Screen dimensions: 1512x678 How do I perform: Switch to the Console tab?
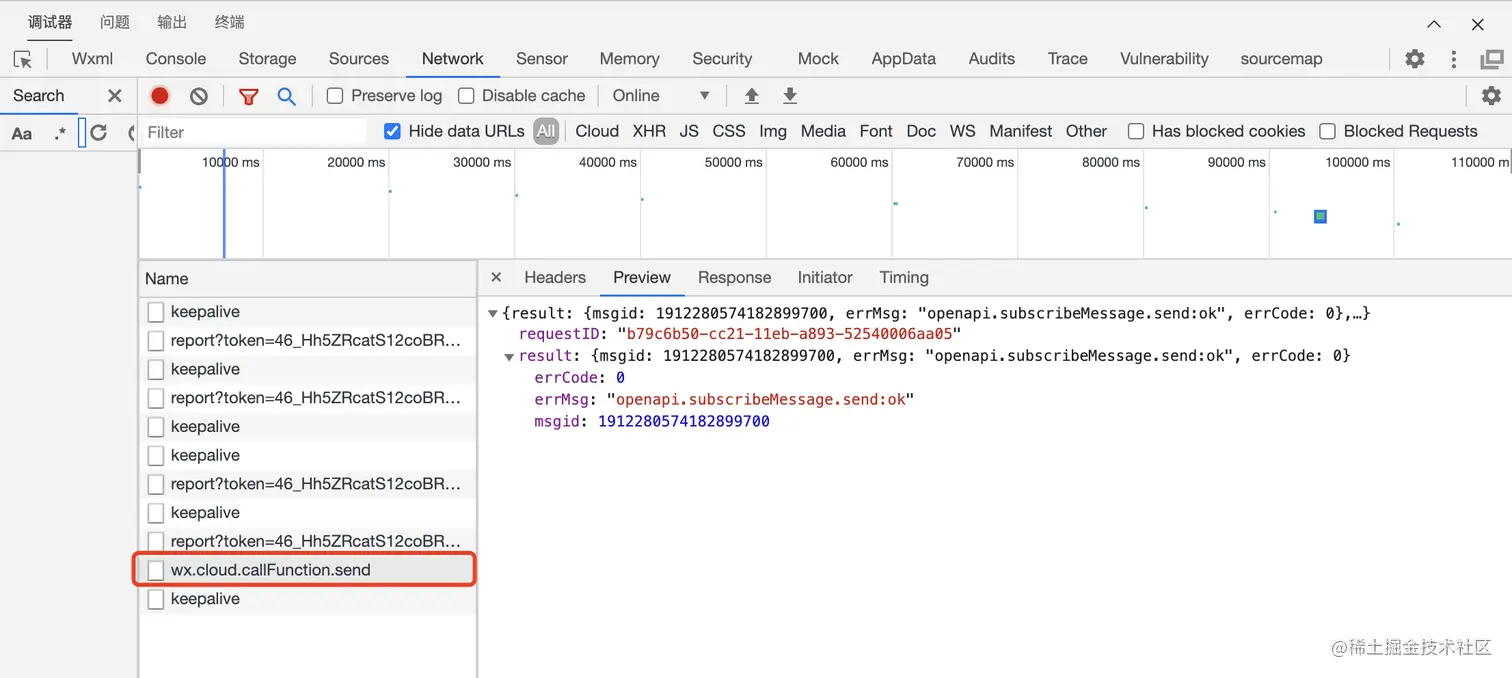point(176,59)
